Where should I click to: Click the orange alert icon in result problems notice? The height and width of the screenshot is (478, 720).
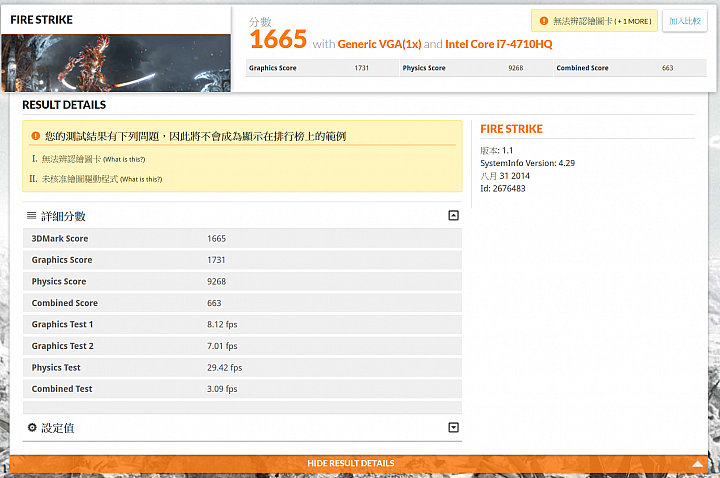[x=35, y=136]
